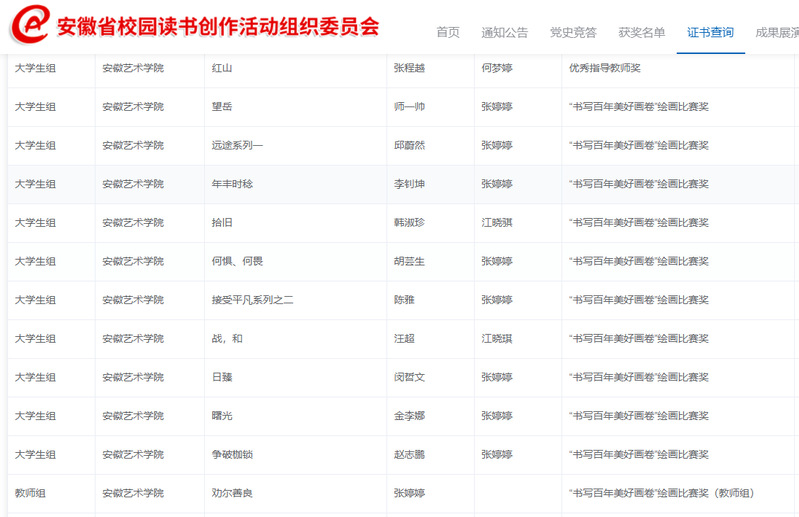Click the 远途系列一 entry
799x517 pixels.
[237, 146]
